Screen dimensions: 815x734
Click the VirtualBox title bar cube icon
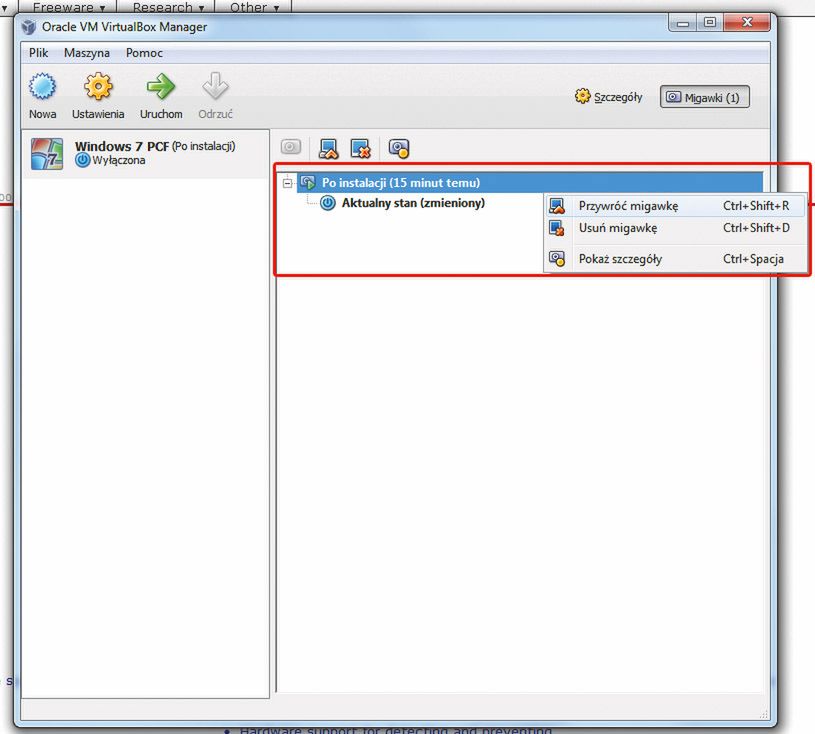pos(29,27)
